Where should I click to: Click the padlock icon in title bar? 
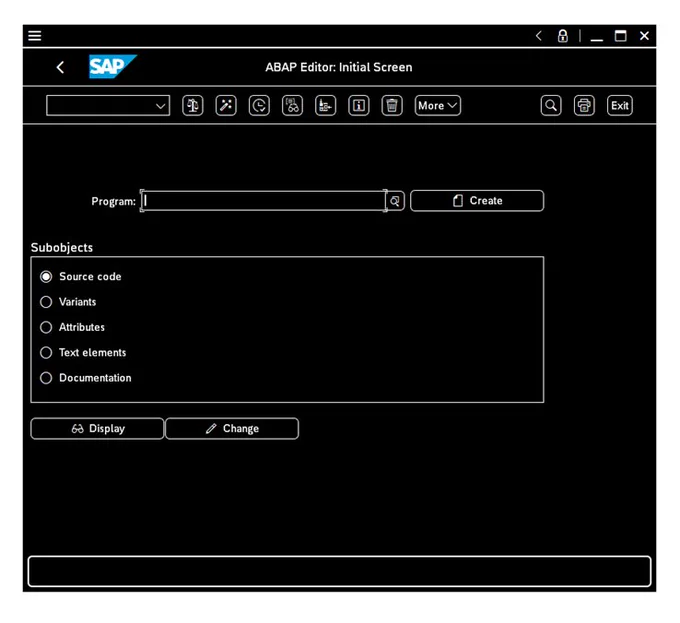pyautogui.click(x=563, y=36)
